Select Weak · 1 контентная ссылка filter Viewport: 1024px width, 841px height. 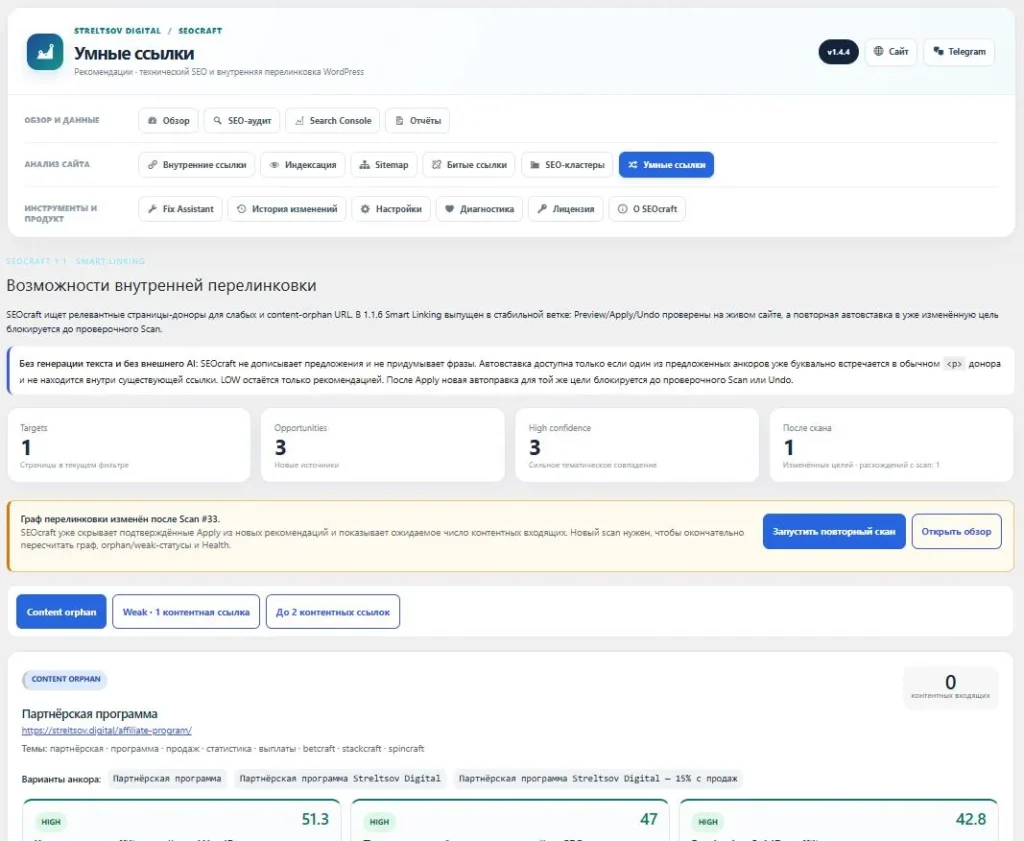click(x=186, y=612)
